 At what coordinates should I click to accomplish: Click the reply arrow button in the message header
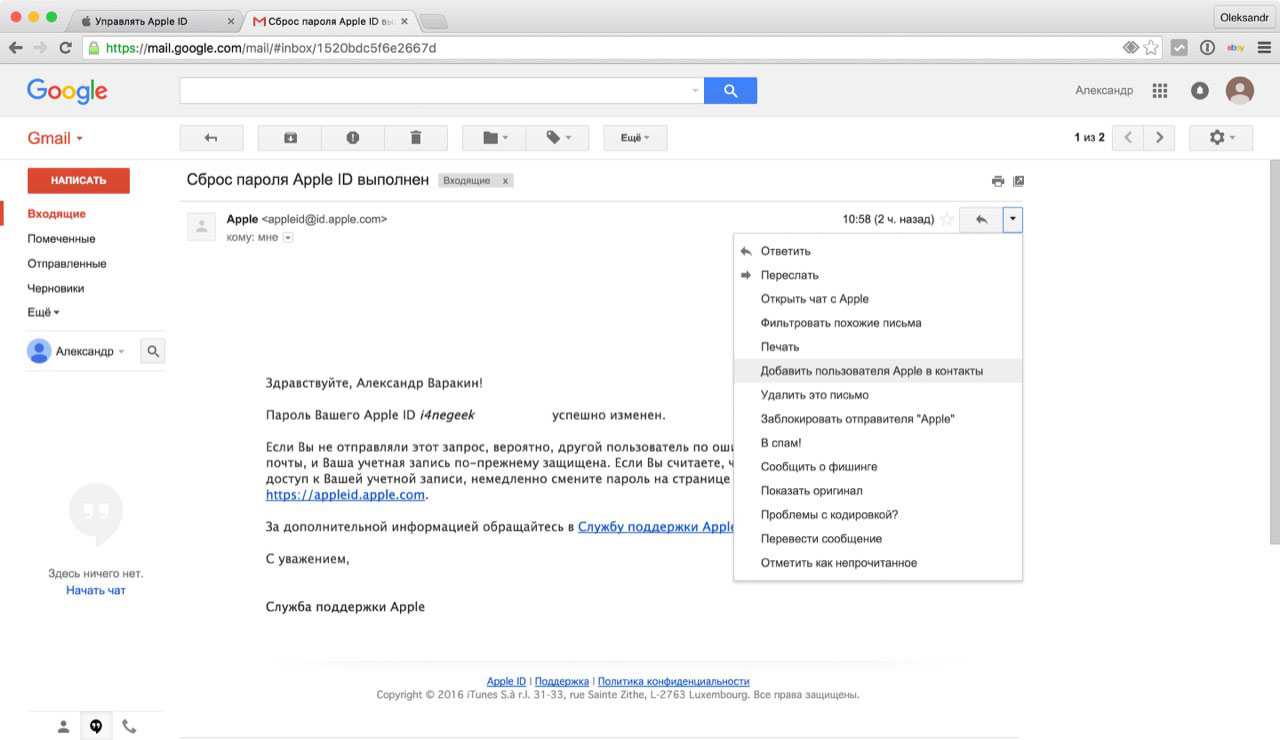coord(980,220)
